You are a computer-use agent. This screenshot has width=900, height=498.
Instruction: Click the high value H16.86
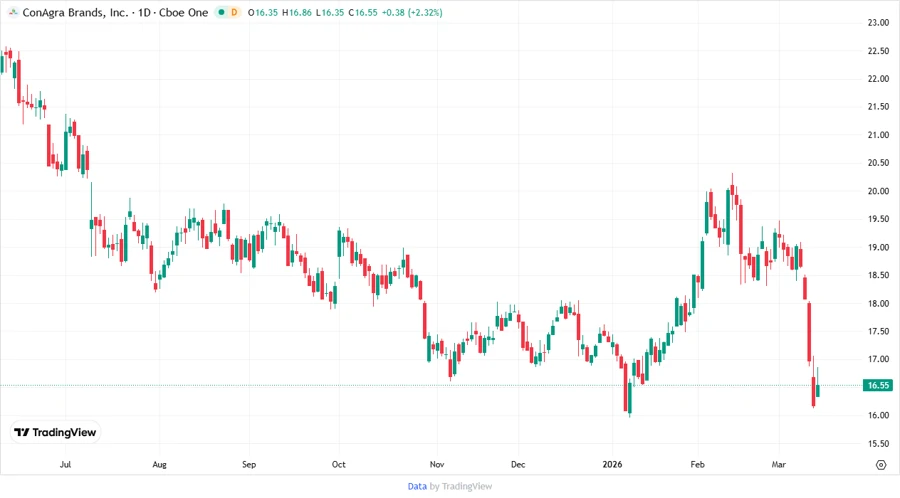(x=297, y=12)
